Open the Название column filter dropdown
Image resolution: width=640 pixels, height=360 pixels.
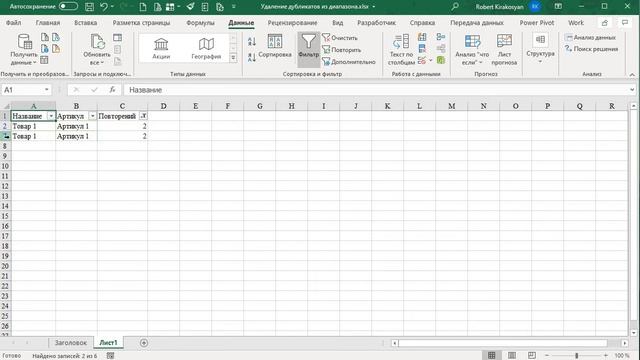[51, 116]
